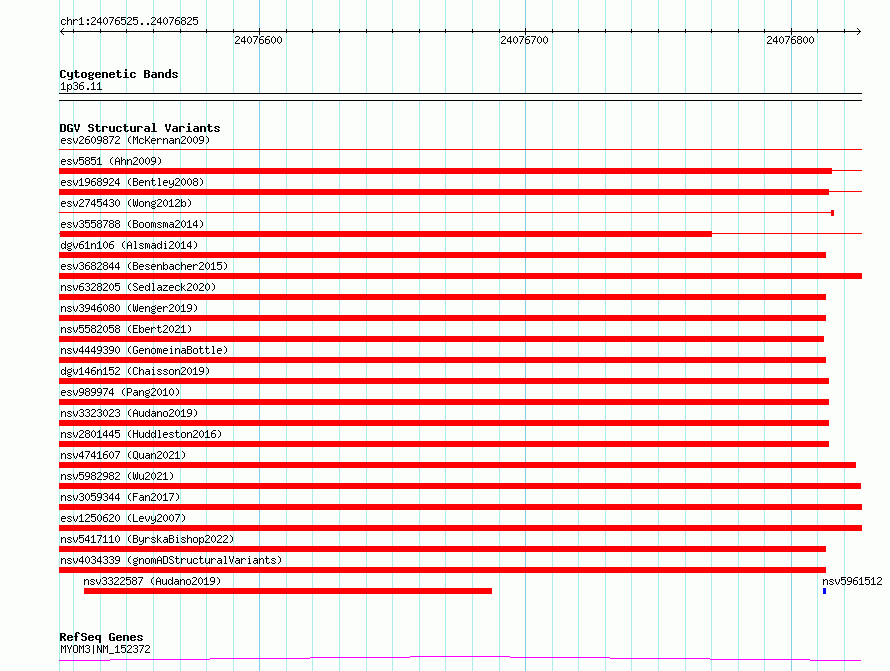This screenshot has height=671, width=890.
Task: Click the nsv5961512 variant label
Action: (x=852, y=581)
